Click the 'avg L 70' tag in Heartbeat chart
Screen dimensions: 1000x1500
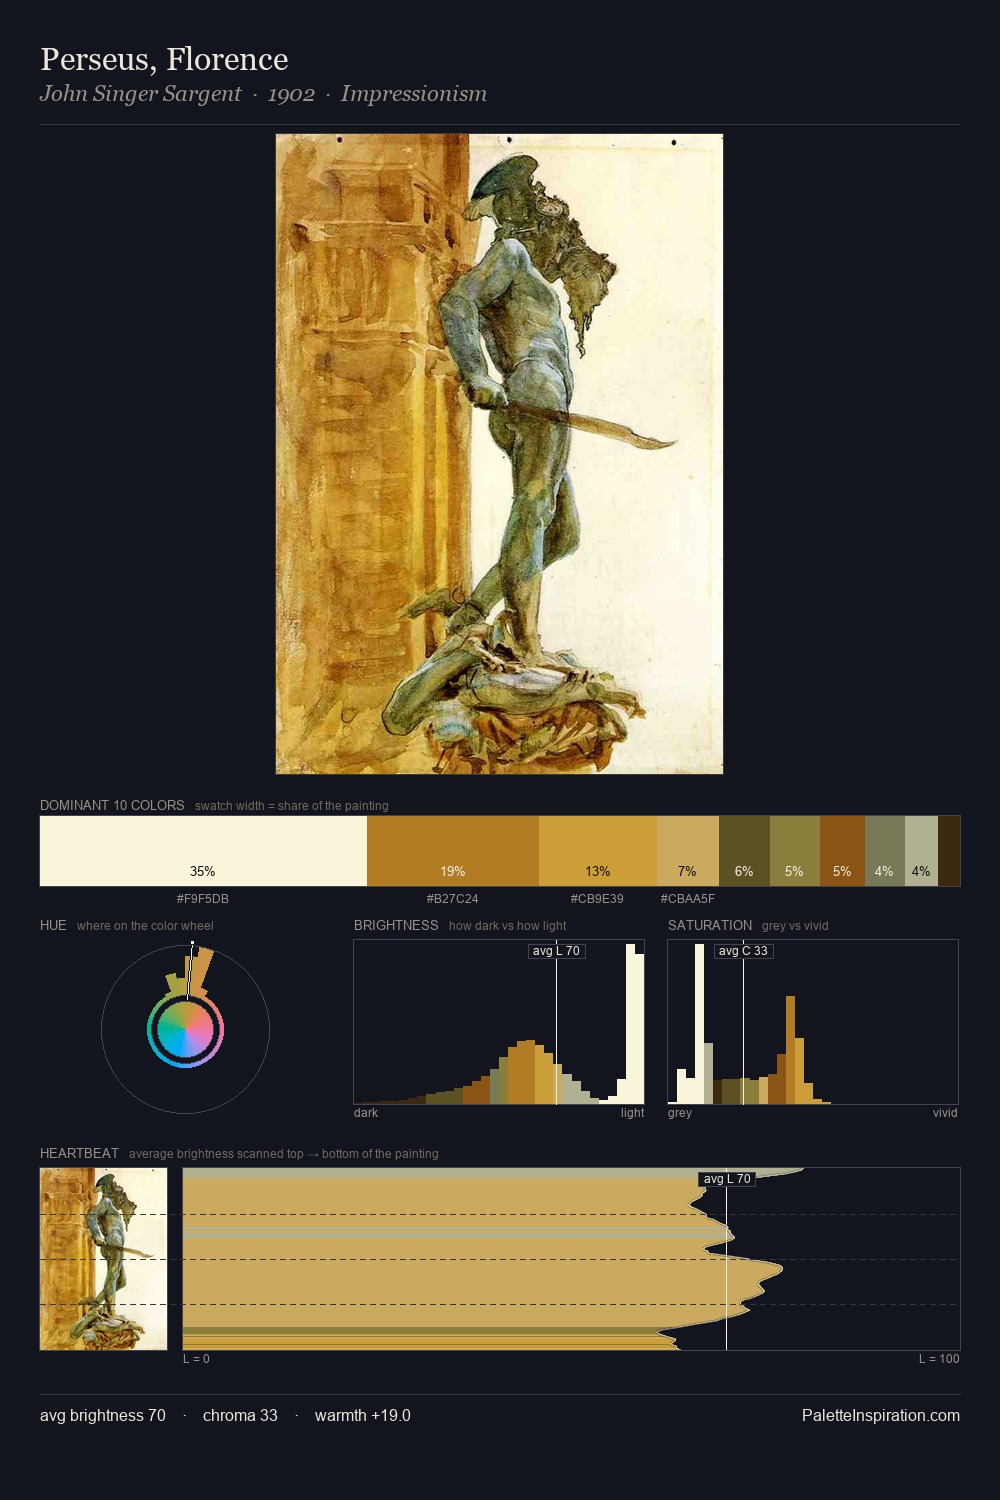tap(727, 1179)
